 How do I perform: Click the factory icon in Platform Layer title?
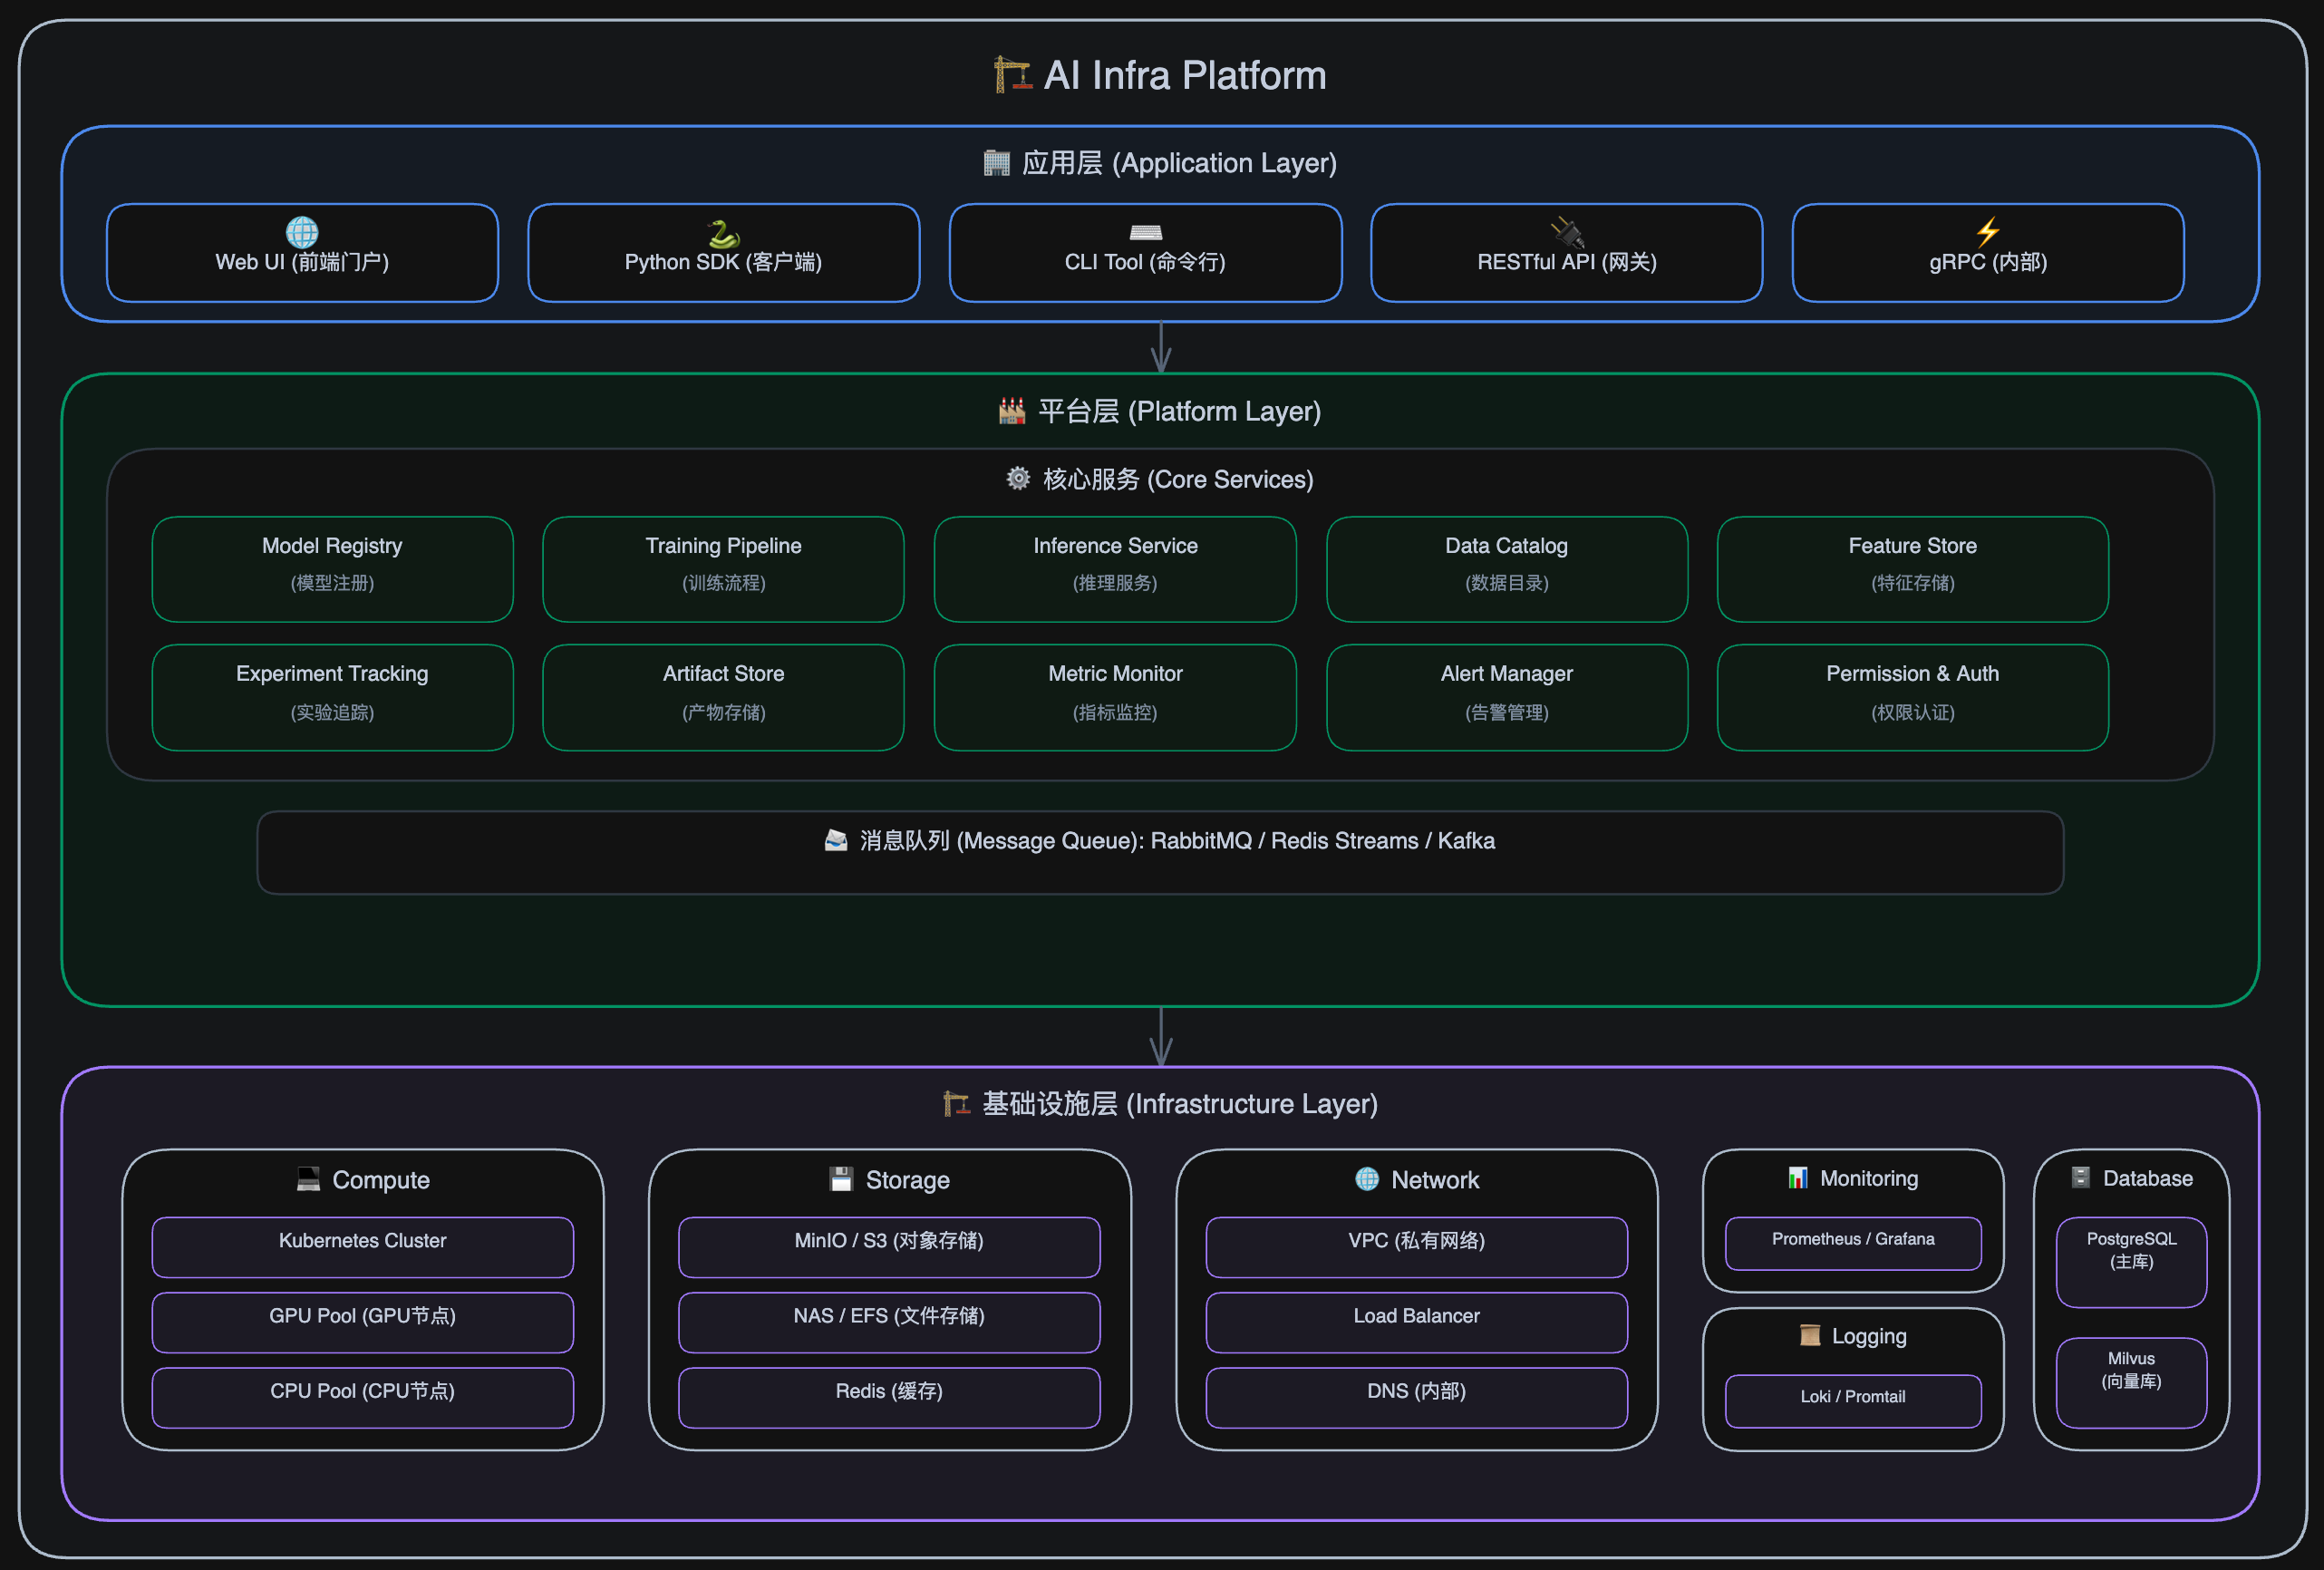[1012, 411]
